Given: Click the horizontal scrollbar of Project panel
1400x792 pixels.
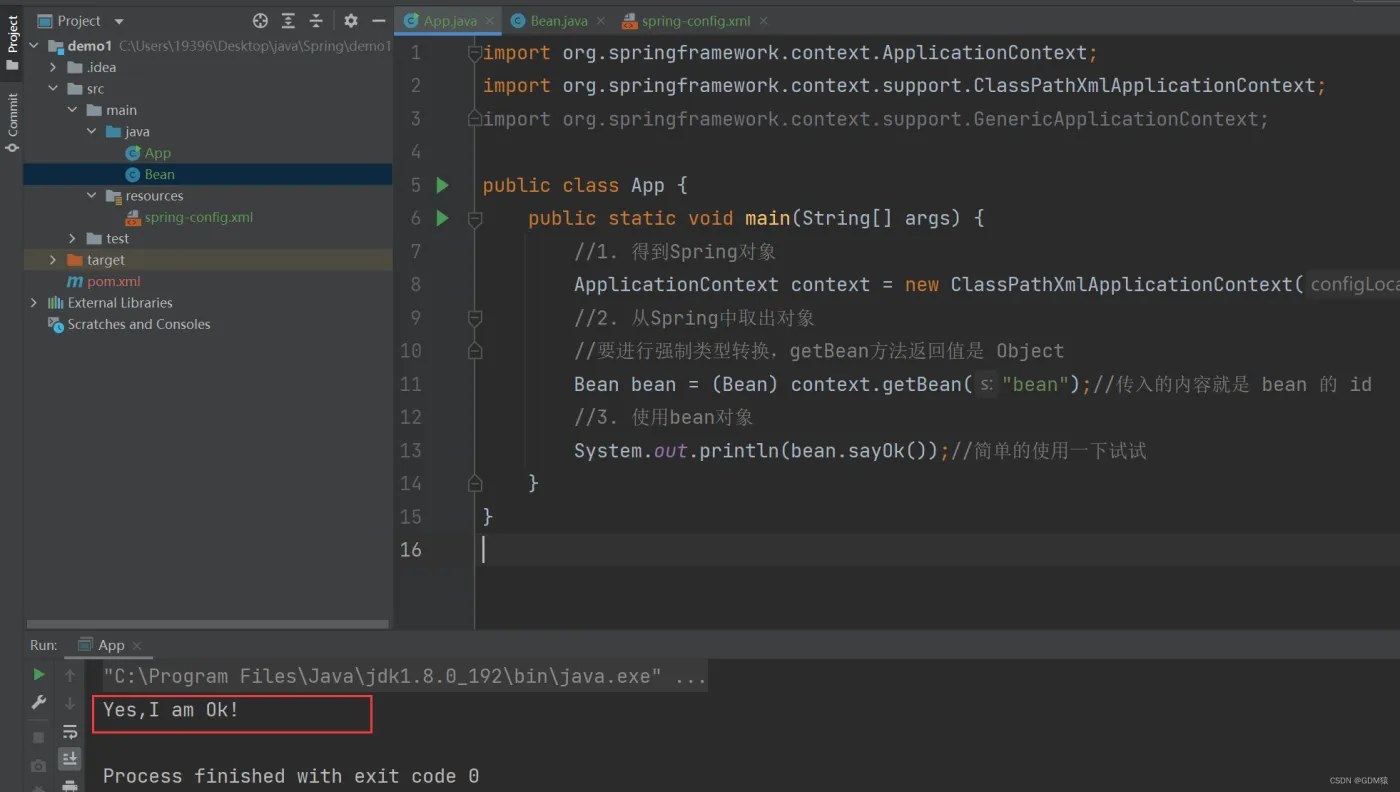Looking at the screenshot, I should click(x=208, y=624).
